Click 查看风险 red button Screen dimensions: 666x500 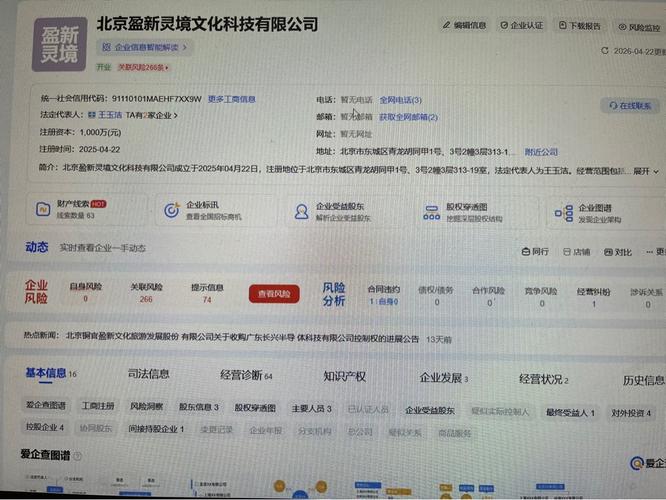tap(274, 294)
